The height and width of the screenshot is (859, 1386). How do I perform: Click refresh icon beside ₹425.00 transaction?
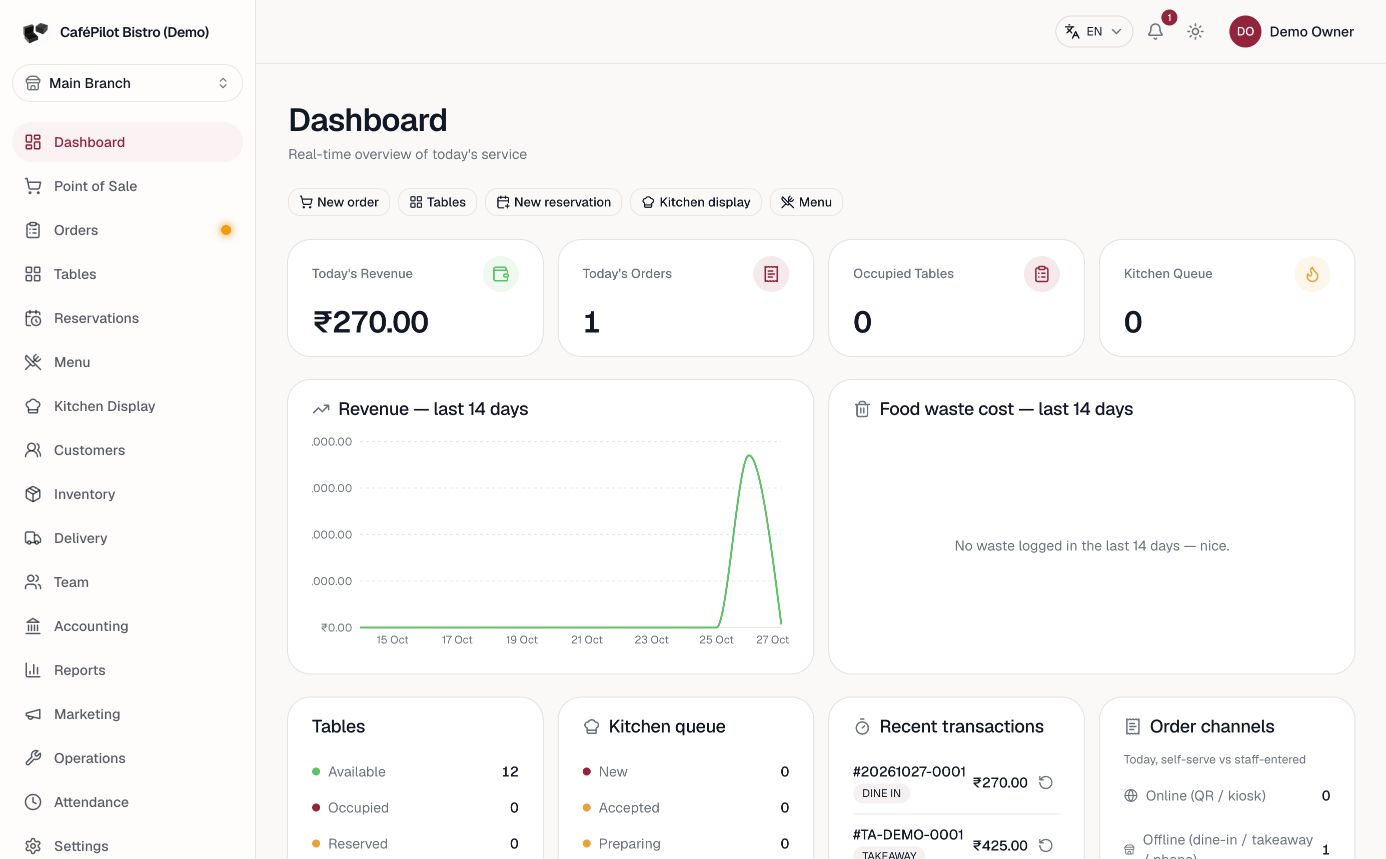coord(1046,845)
